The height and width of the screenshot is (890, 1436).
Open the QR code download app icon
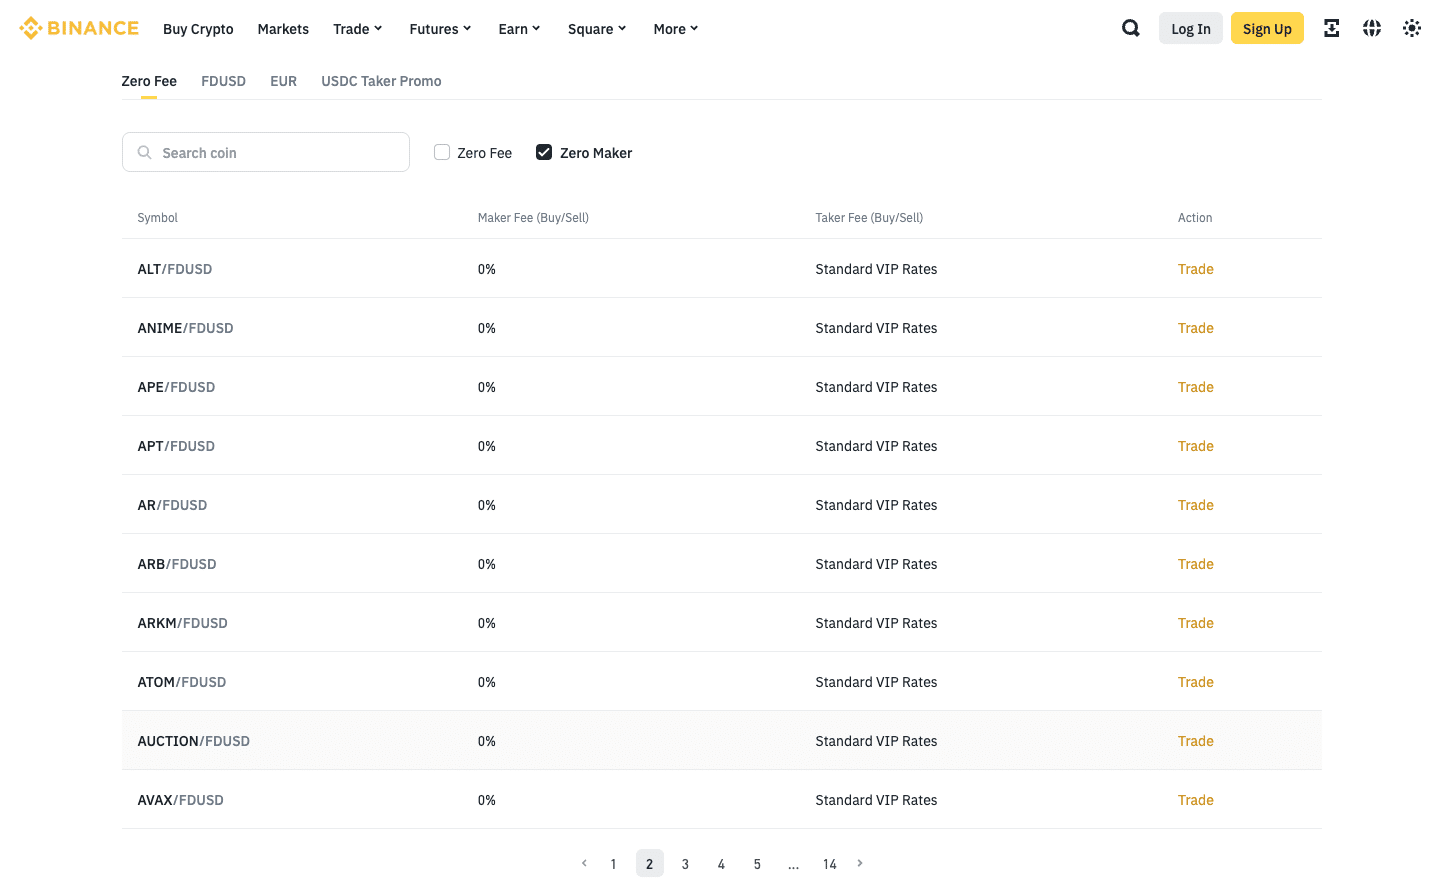click(x=1331, y=28)
